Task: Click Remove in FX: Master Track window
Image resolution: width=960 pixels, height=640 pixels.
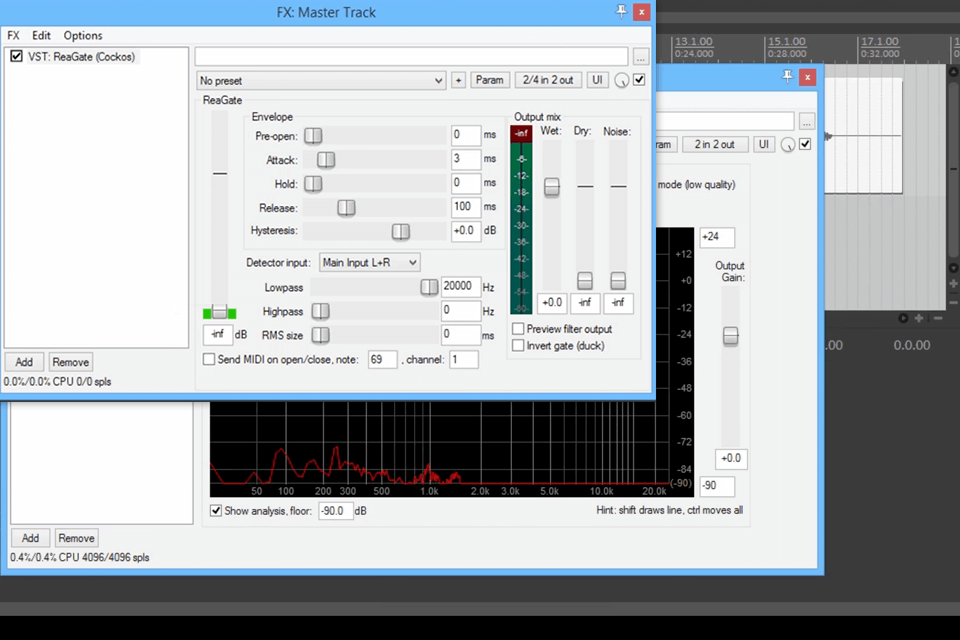Action: tap(70, 362)
